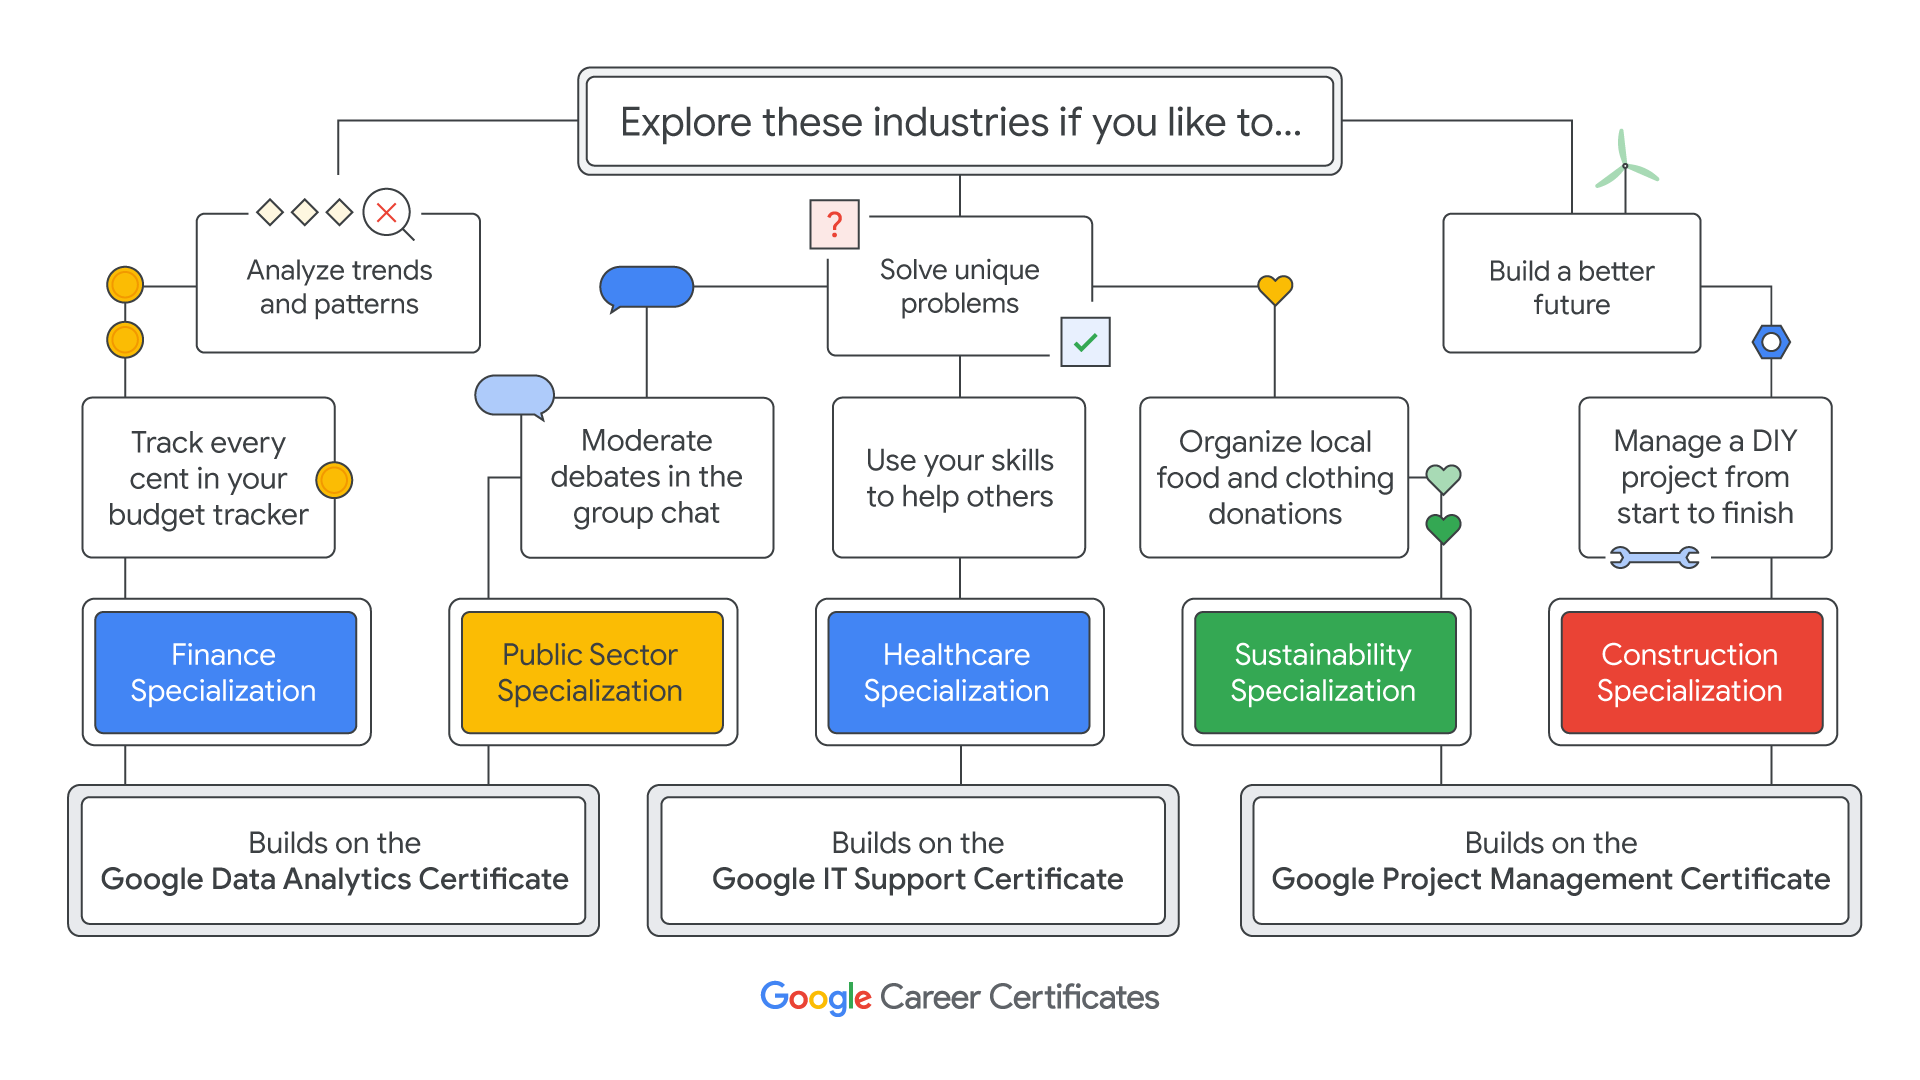This screenshot has width=1920, height=1080.
Task: Click the light blue chat bubble icon
Action: [x=513, y=395]
